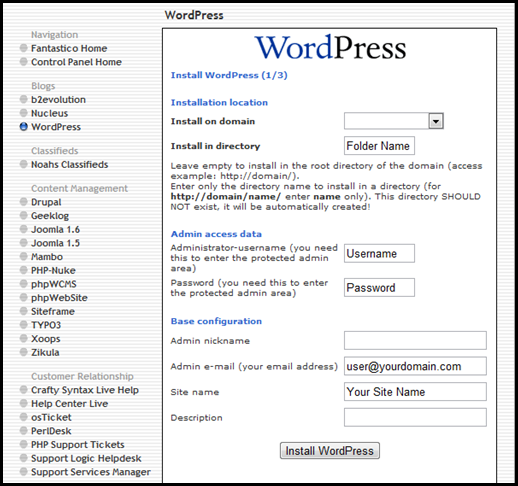518x486 pixels.
Task: Click the Install WordPress button
Action: pyautogui.click(x=330, y=451)
